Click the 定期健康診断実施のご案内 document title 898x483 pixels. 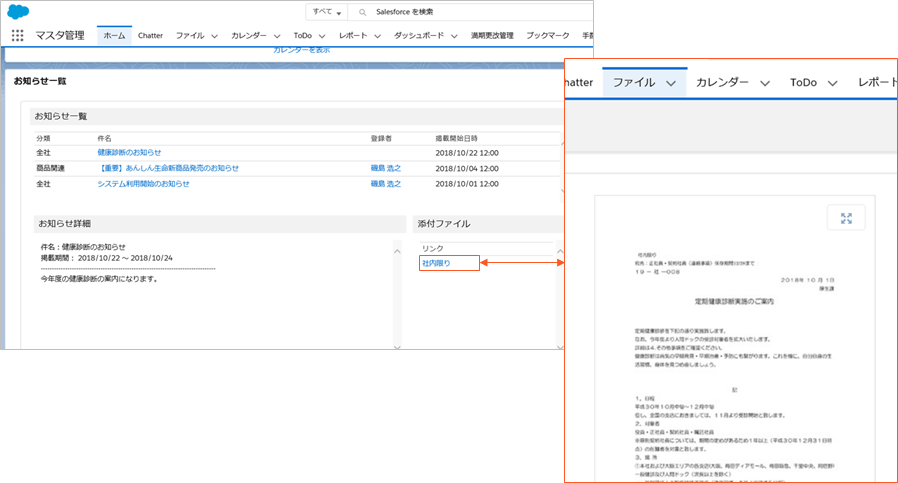click(x=734, y=301)
